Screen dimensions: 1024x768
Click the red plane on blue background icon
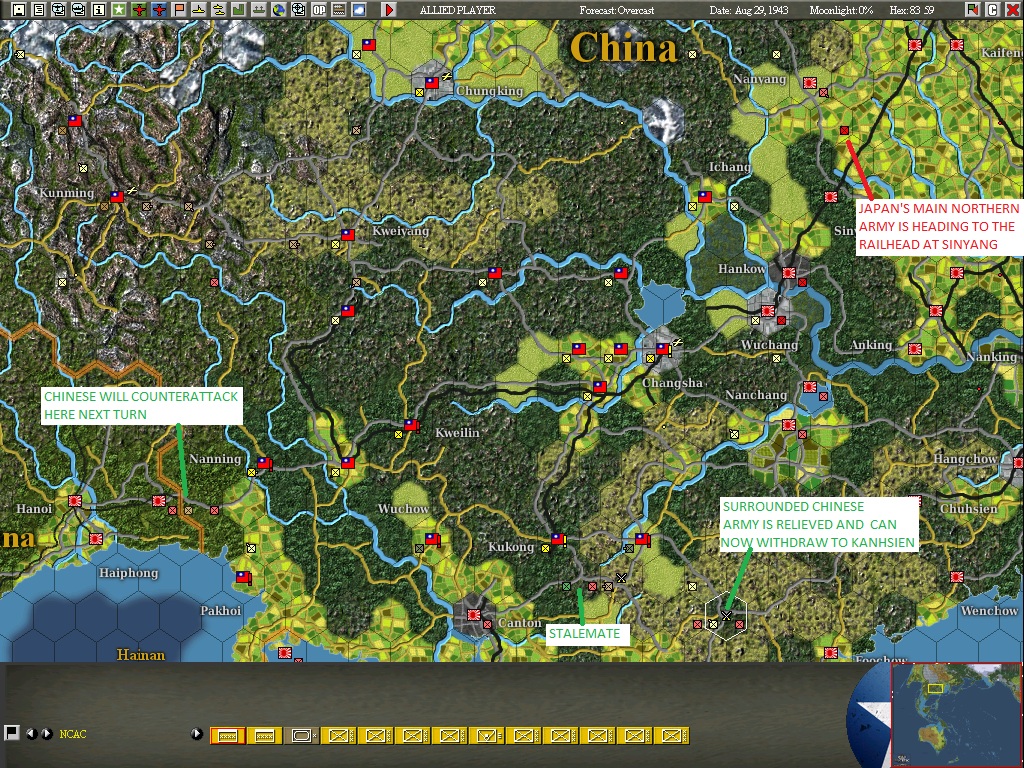coord(159,9)
